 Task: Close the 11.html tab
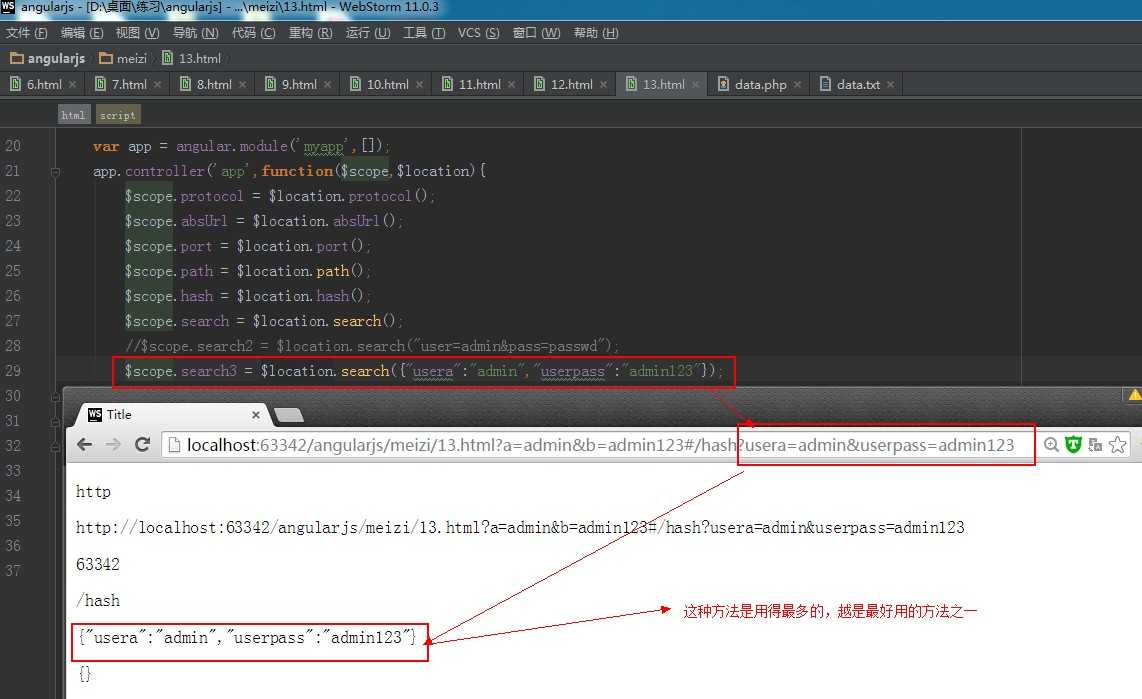[511, 84]
